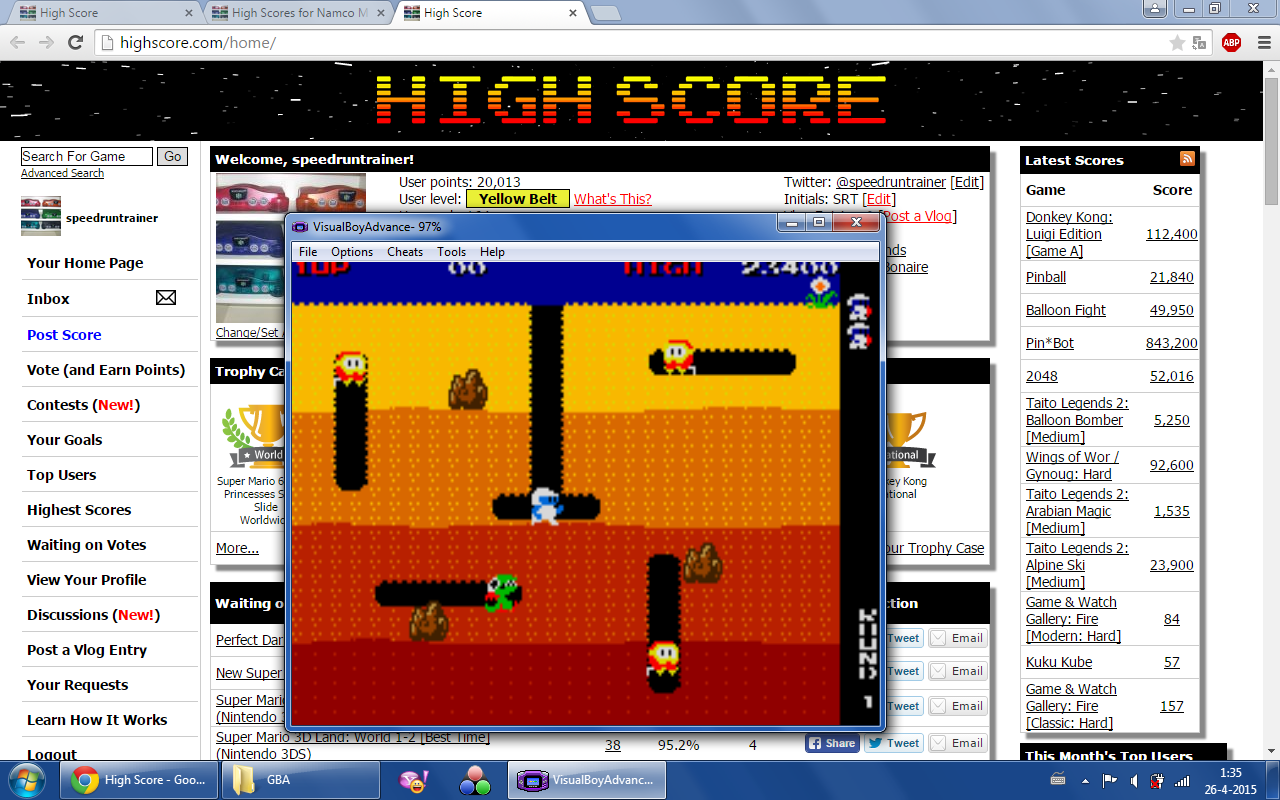Image resolution: width=1280 pixels, height=800 pixels.
Task: Open the Options menu in VisualBoyAdvance
Action: [352, 252]
